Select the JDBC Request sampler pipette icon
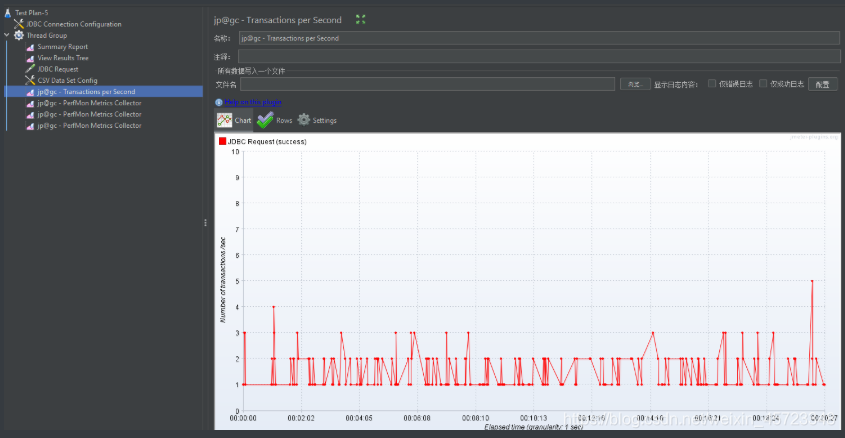 30,69
